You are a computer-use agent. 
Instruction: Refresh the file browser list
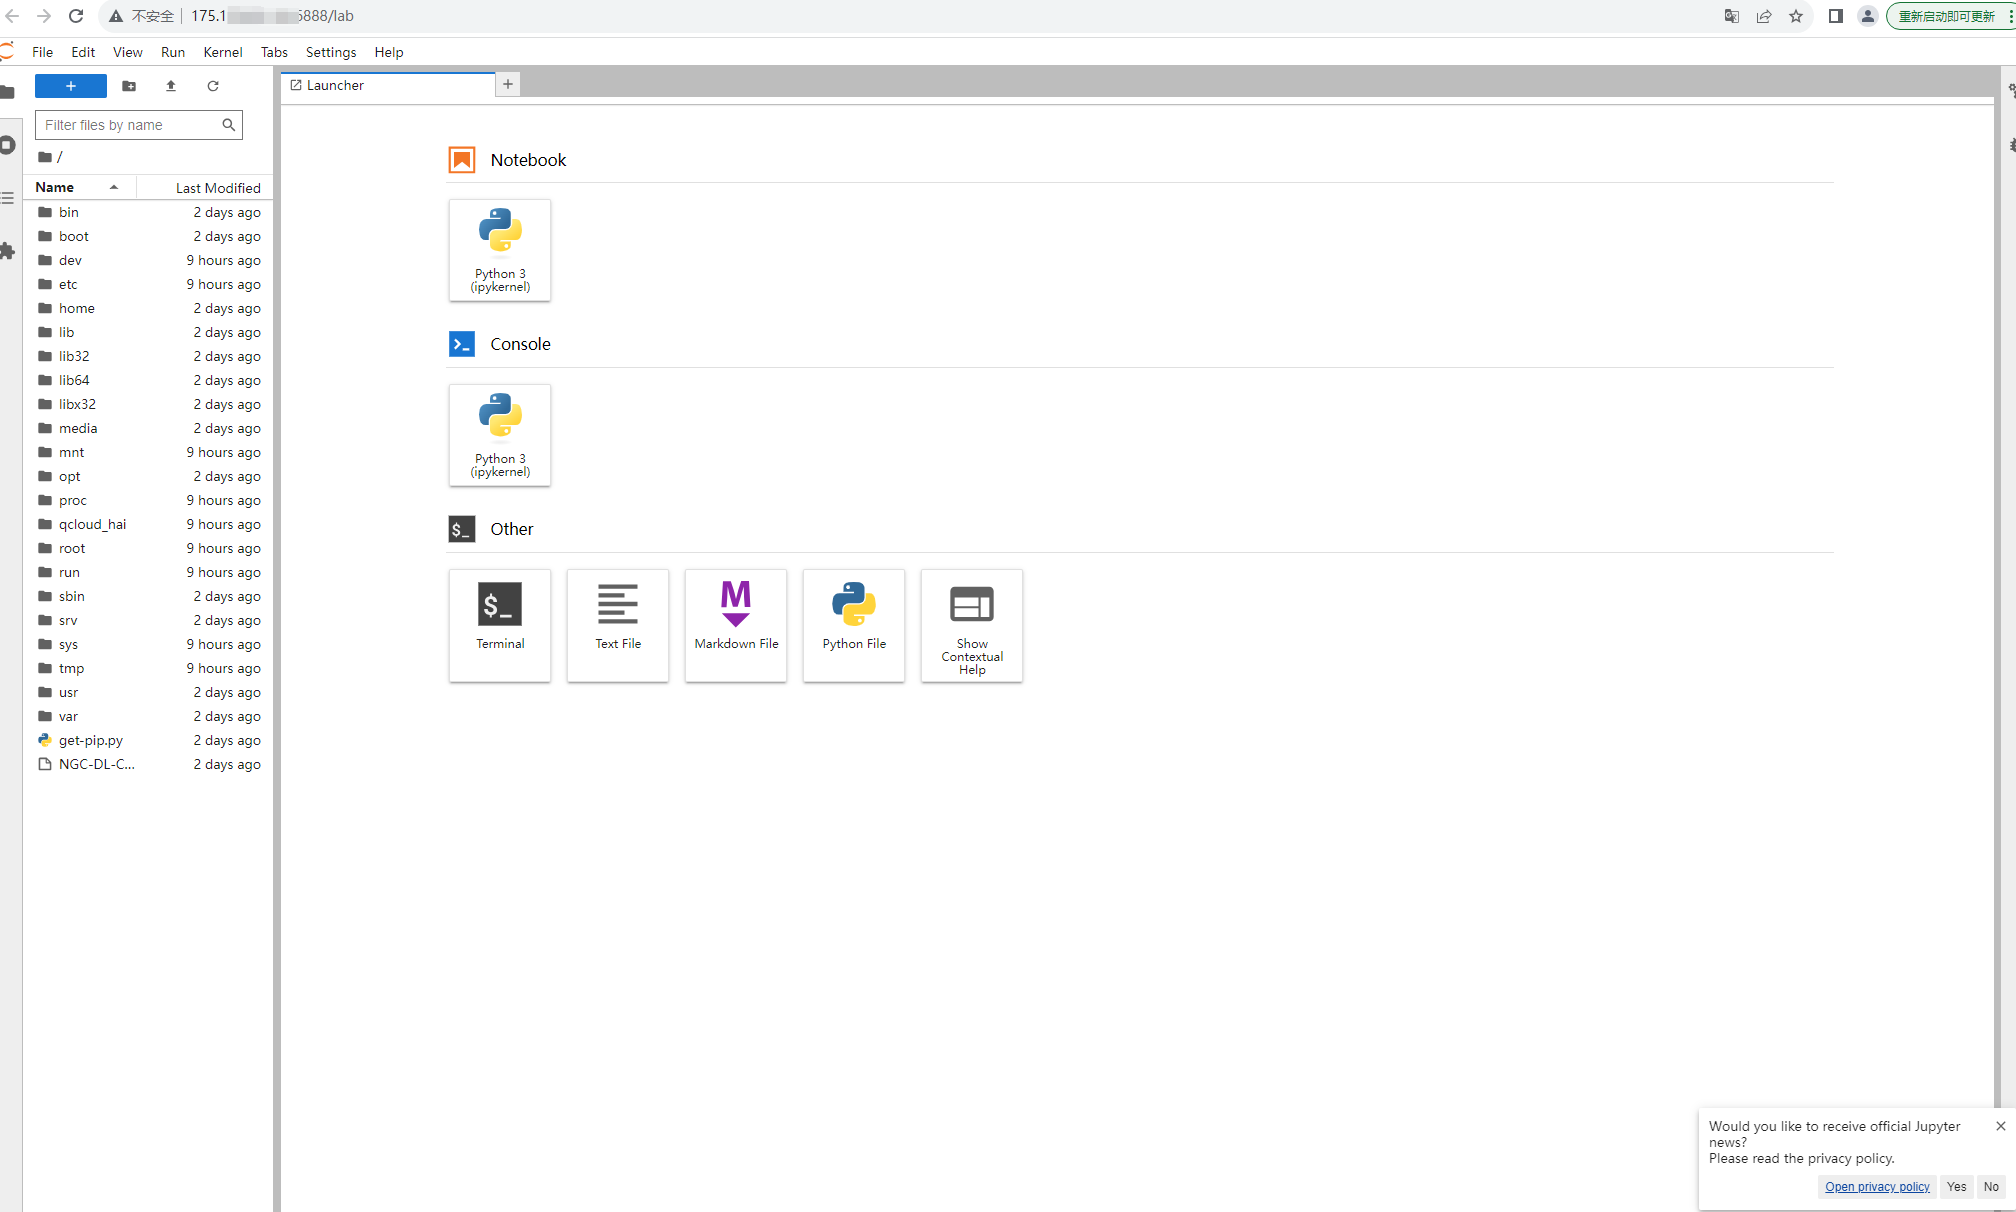click(x=213, y=86)
